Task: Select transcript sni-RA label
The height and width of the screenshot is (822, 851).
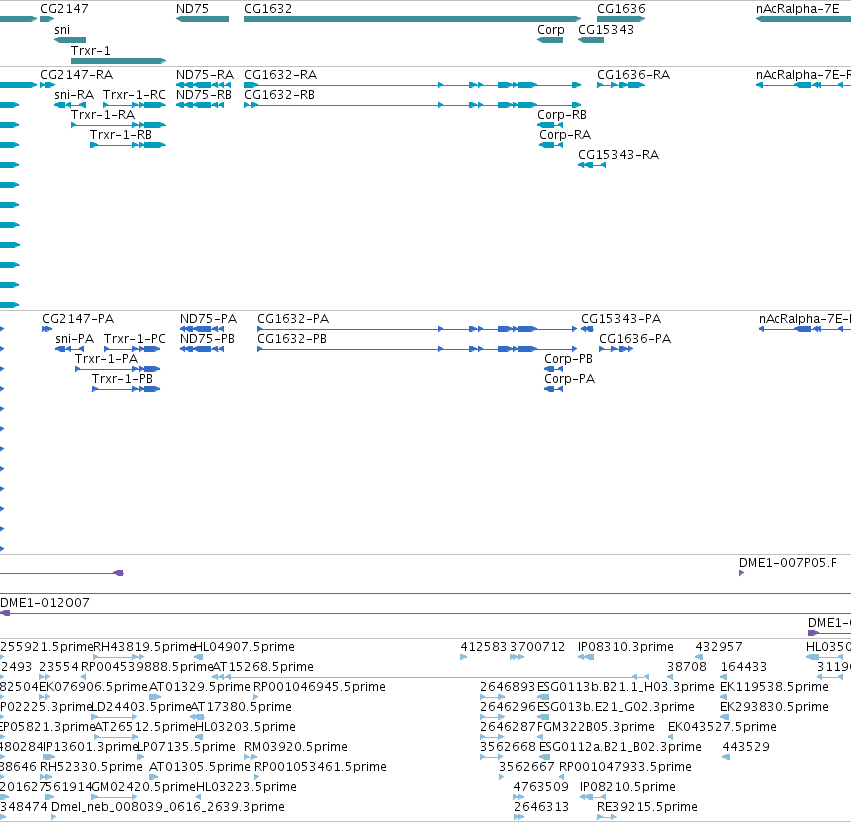Action: coord(74,95)
